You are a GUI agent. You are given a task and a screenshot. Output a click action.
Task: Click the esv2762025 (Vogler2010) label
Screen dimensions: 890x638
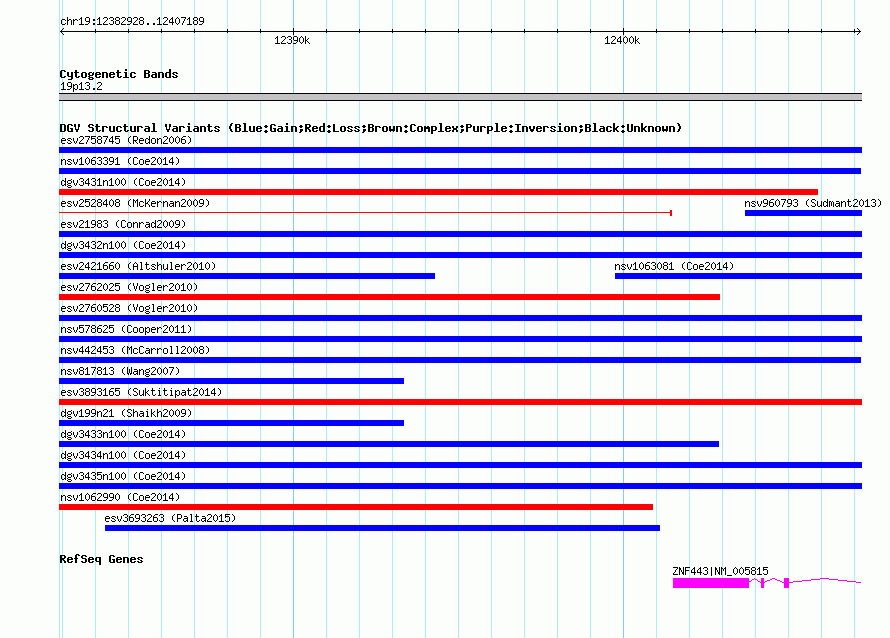click(x=129, y=287)
